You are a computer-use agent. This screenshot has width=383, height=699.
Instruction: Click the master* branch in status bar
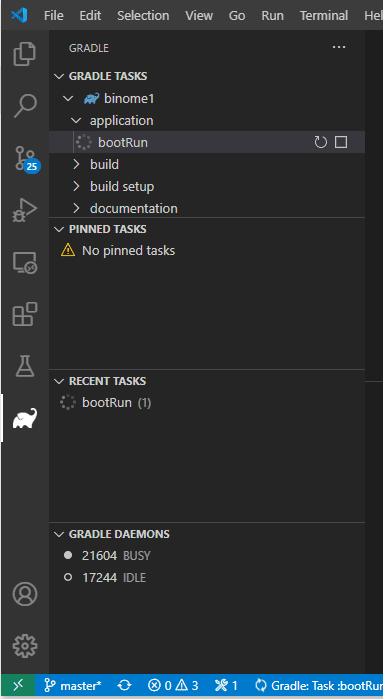[73, 685]
